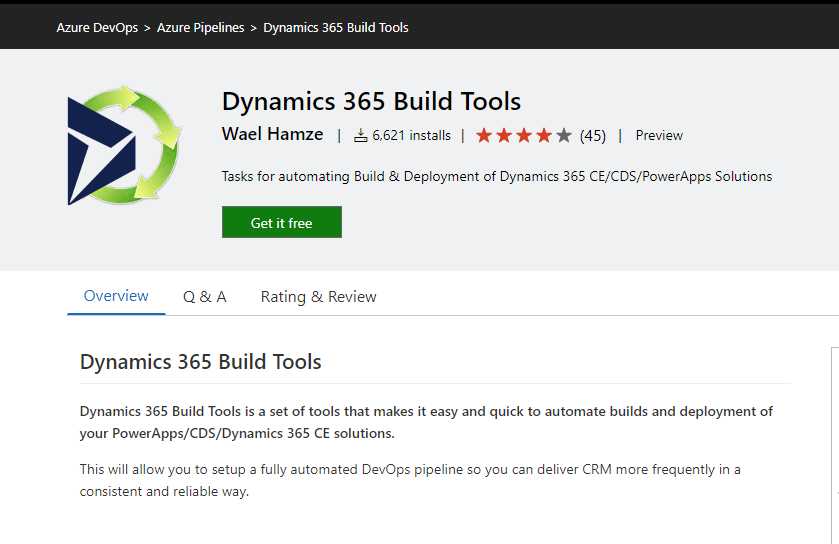Click the extension title heading in header
The image size is (839, 544).
(371, 102)
